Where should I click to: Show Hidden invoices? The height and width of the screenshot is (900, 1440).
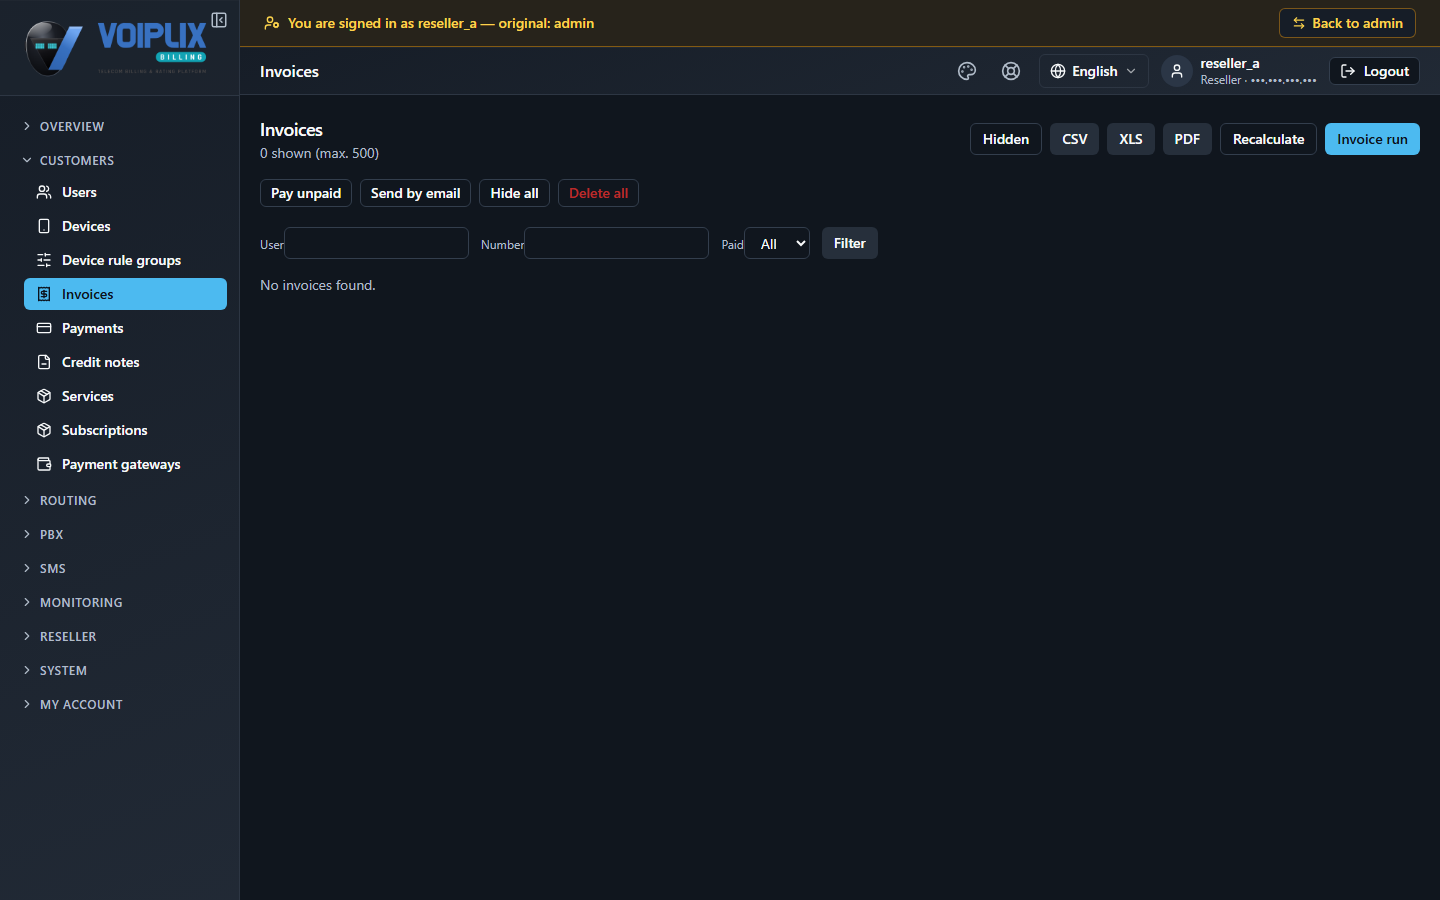pyautogui.click(x=1006, y=139)
